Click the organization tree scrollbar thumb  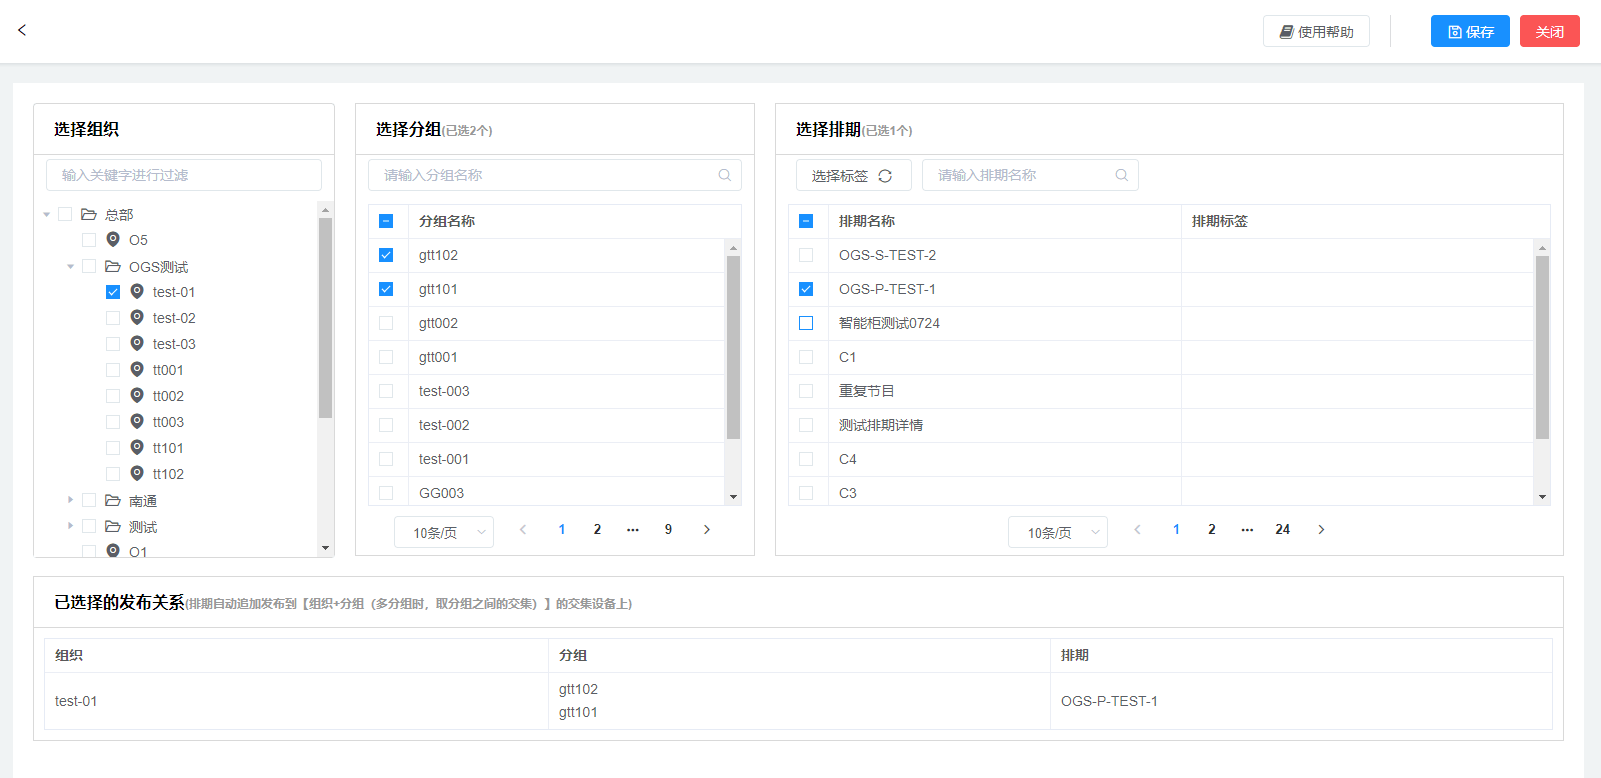pyautogui.click(x=325, y=318)
